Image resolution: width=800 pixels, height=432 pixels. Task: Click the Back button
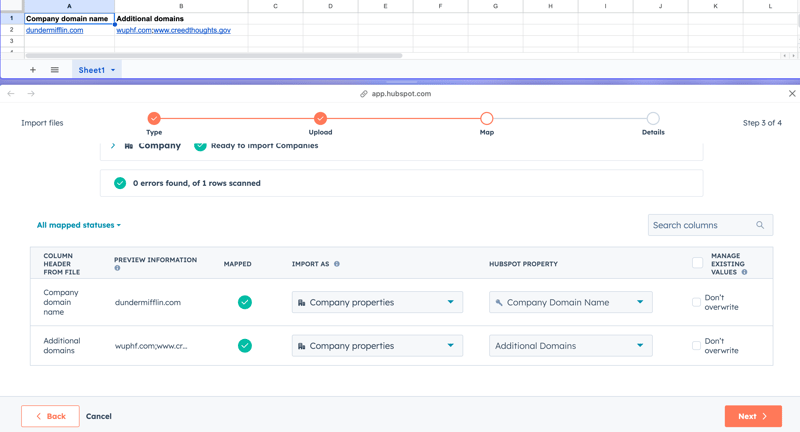click(x=51, y=416)
